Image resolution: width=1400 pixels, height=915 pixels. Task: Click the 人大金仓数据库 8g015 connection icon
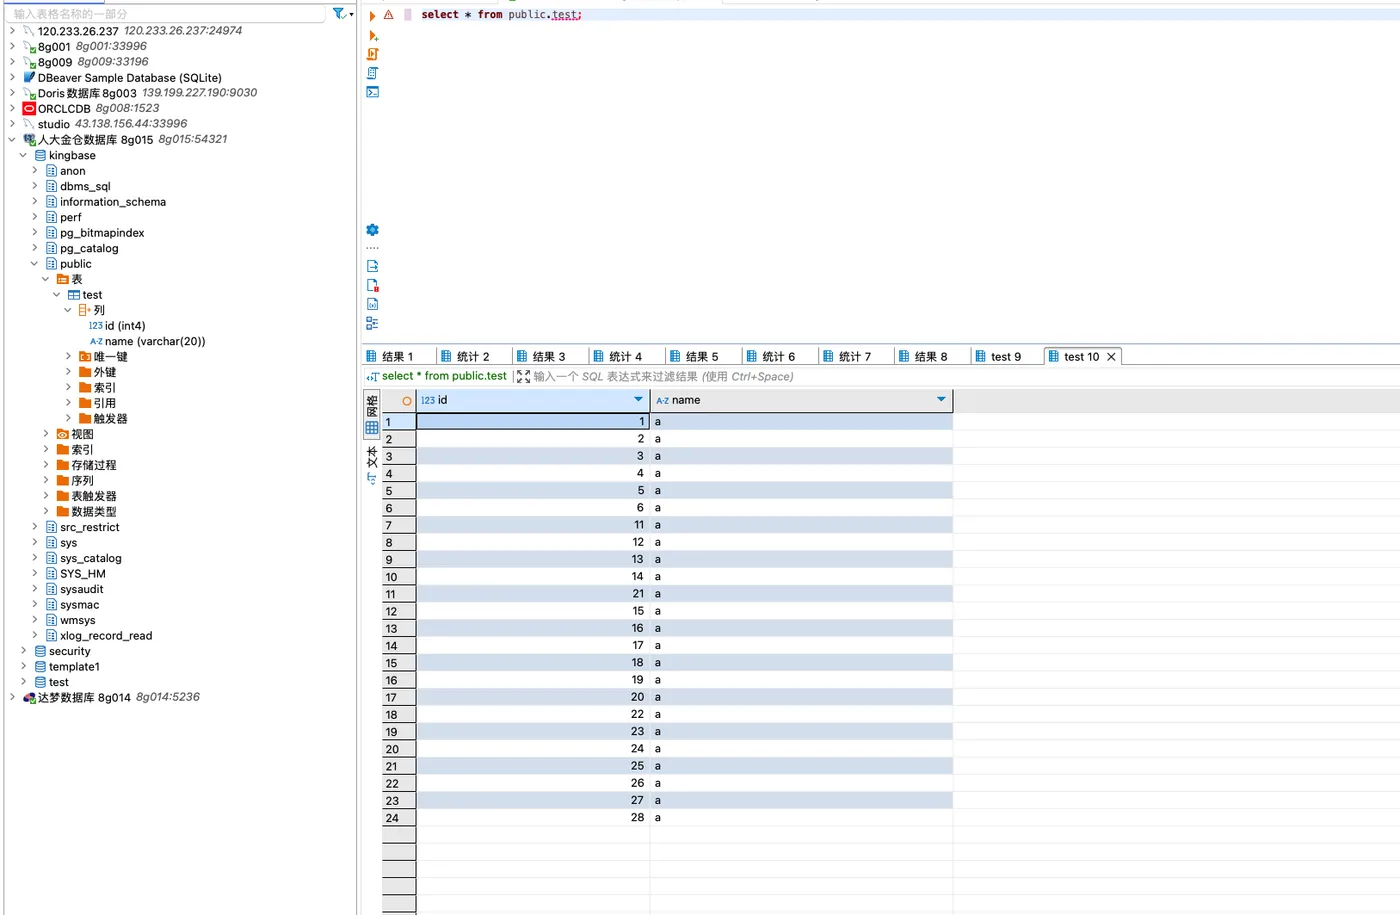(29, 140)
